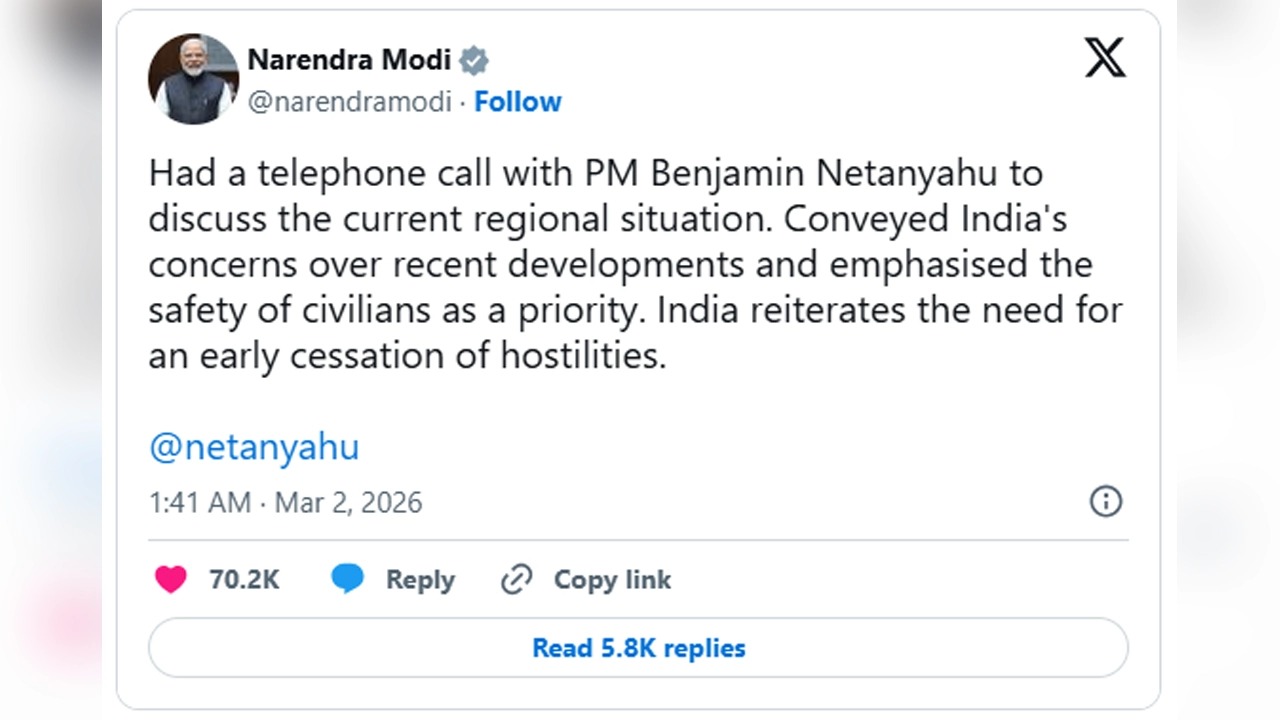Click the Narendra Modi display name
The width and height of the screenshot is (1280, 720).
(x=349, y=60)
